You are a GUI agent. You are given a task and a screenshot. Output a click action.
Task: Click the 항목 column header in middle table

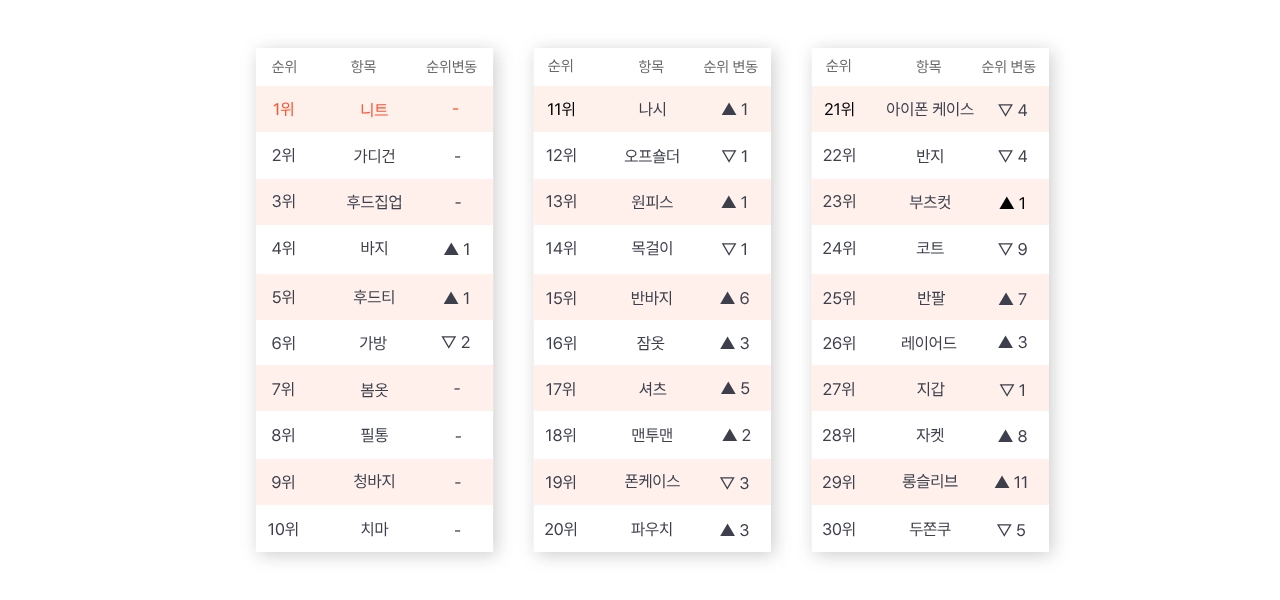pos(651,67)
